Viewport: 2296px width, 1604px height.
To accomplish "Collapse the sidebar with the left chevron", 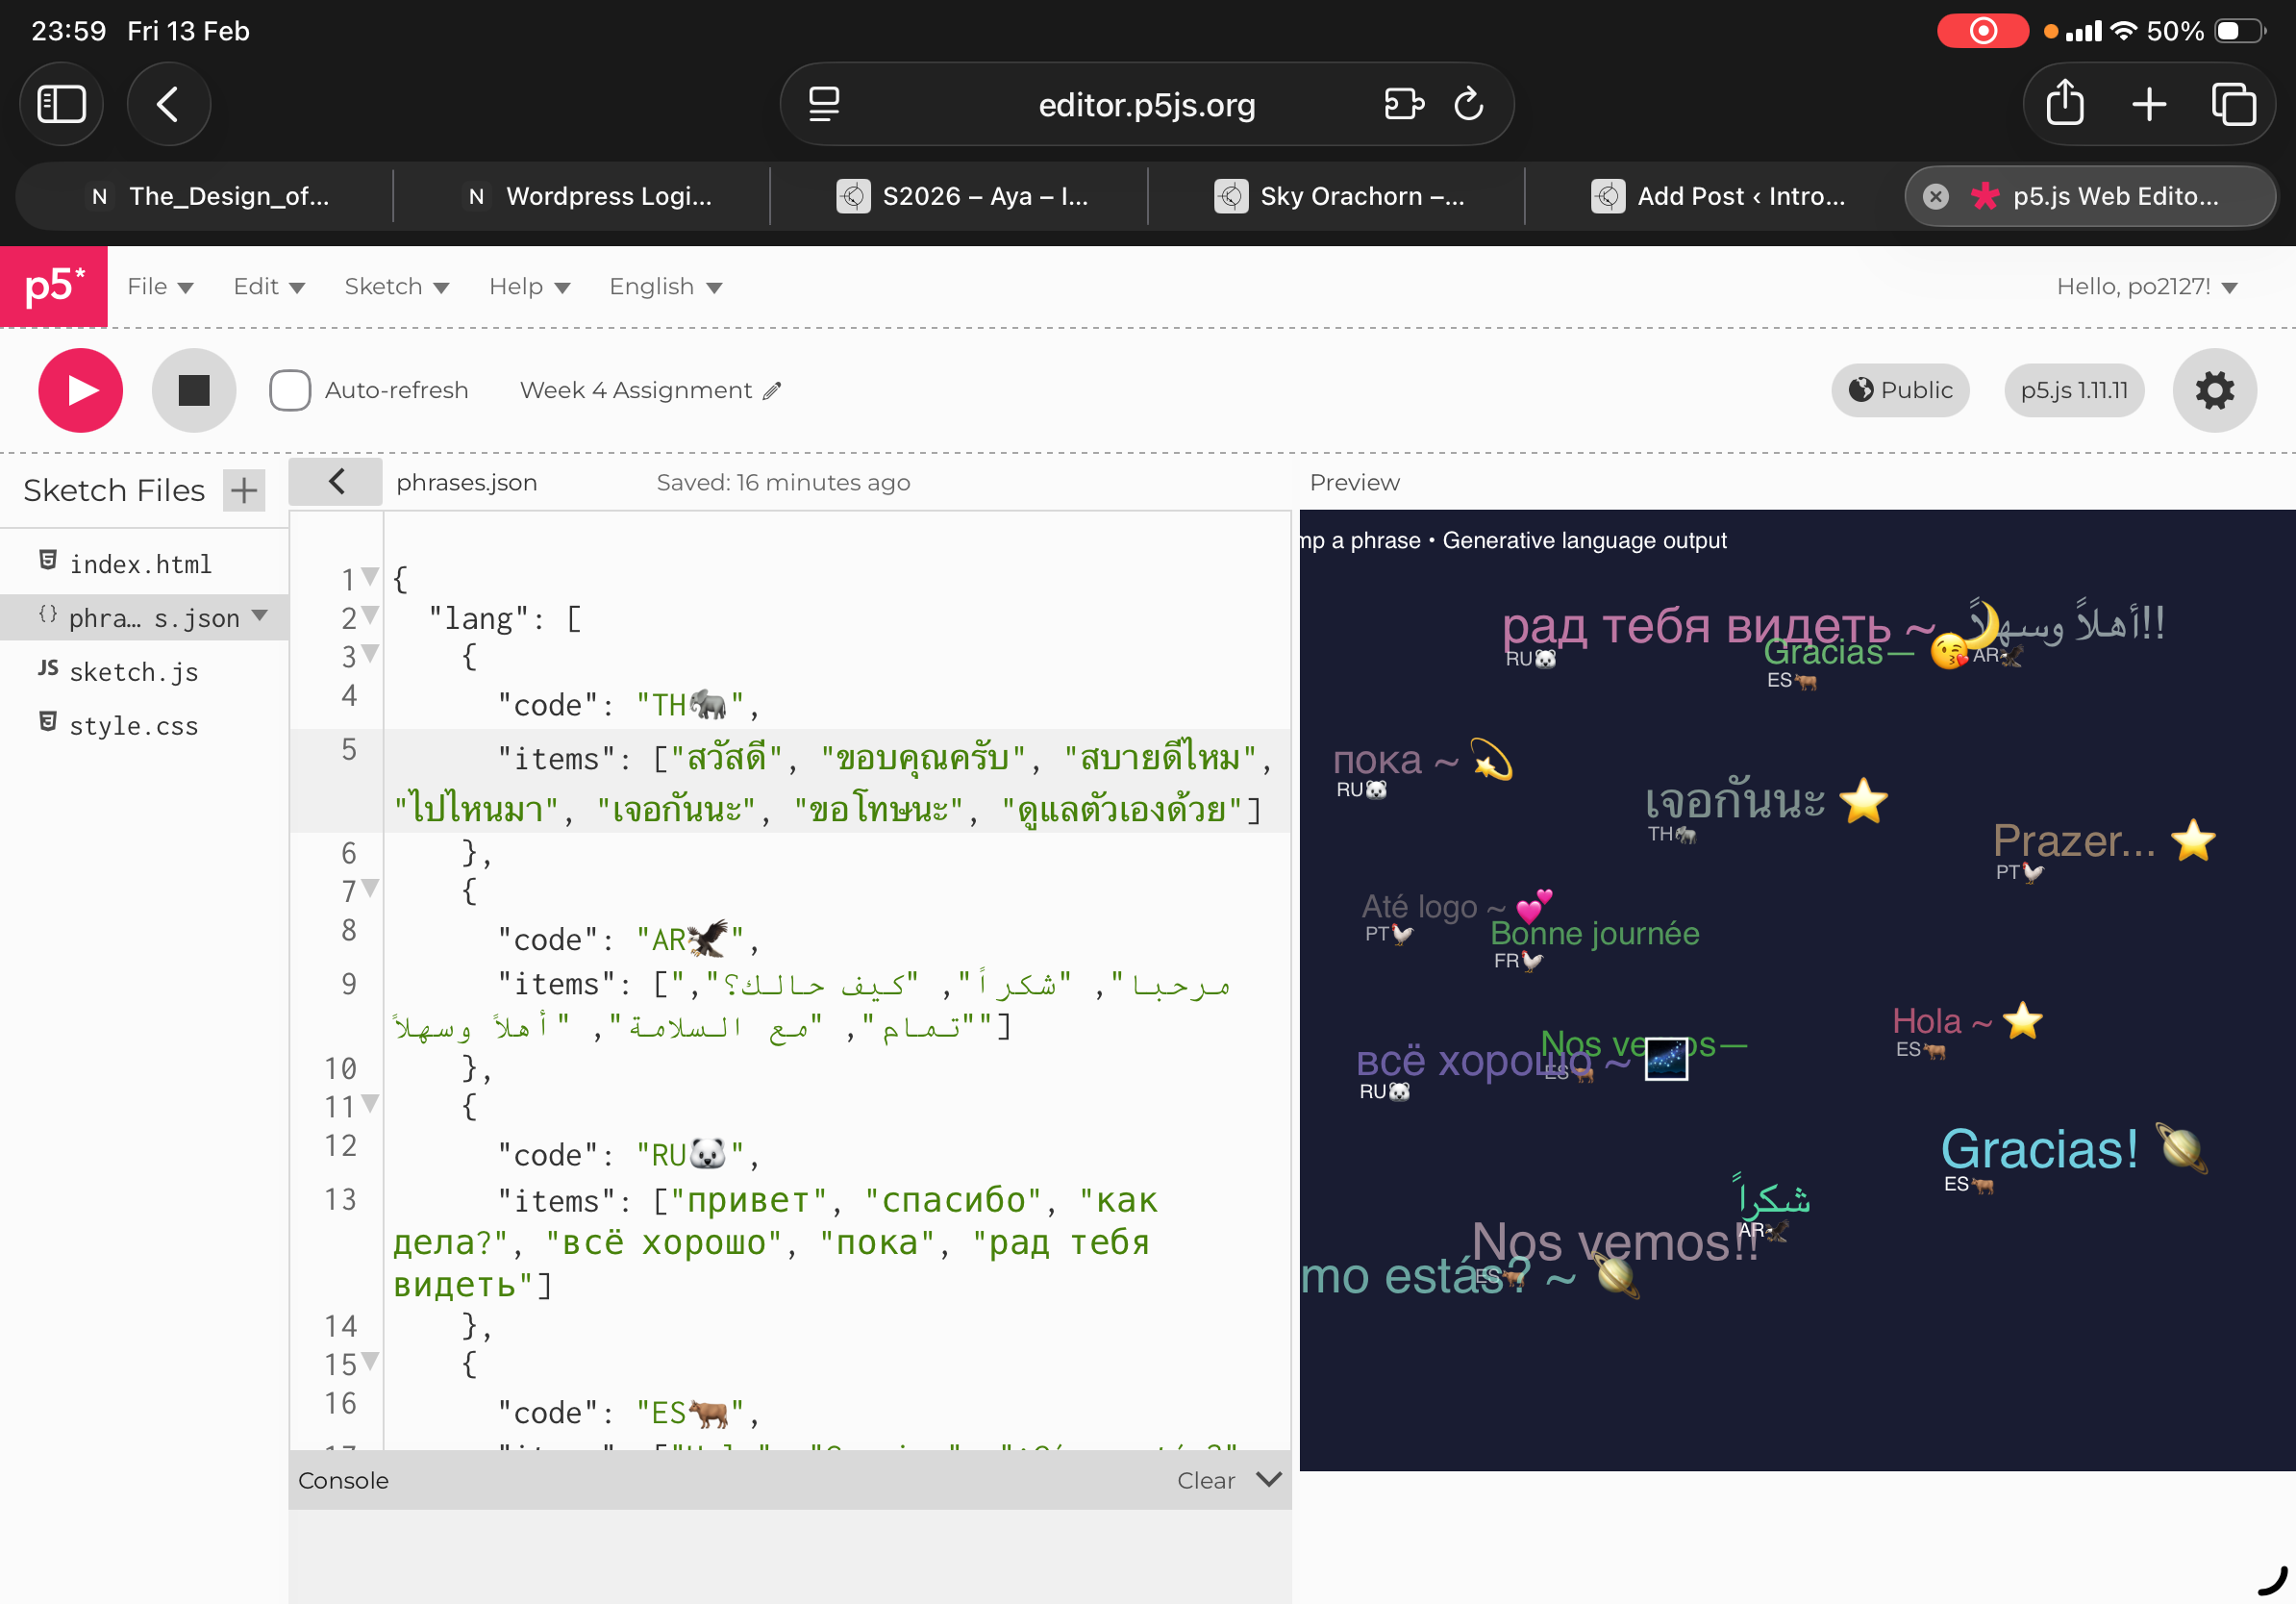I will pos(336,482).
